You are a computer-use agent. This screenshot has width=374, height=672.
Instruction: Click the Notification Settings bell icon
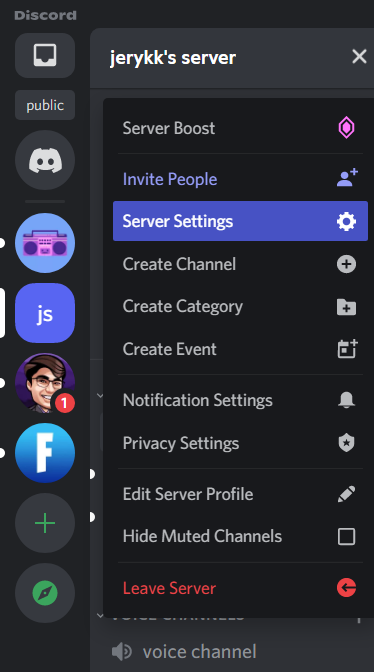346,400
